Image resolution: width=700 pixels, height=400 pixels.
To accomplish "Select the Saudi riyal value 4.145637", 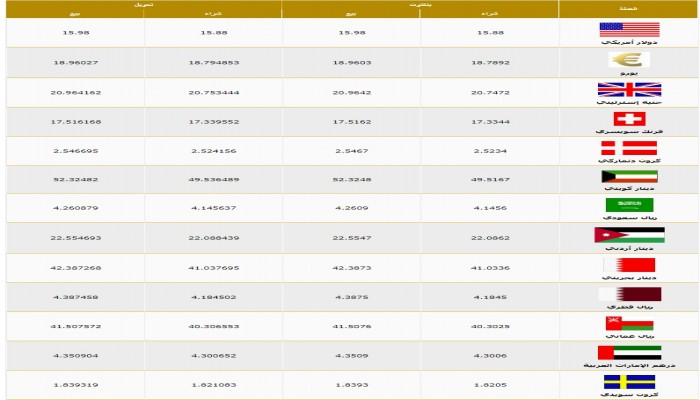I will click(x=214, y=208).
